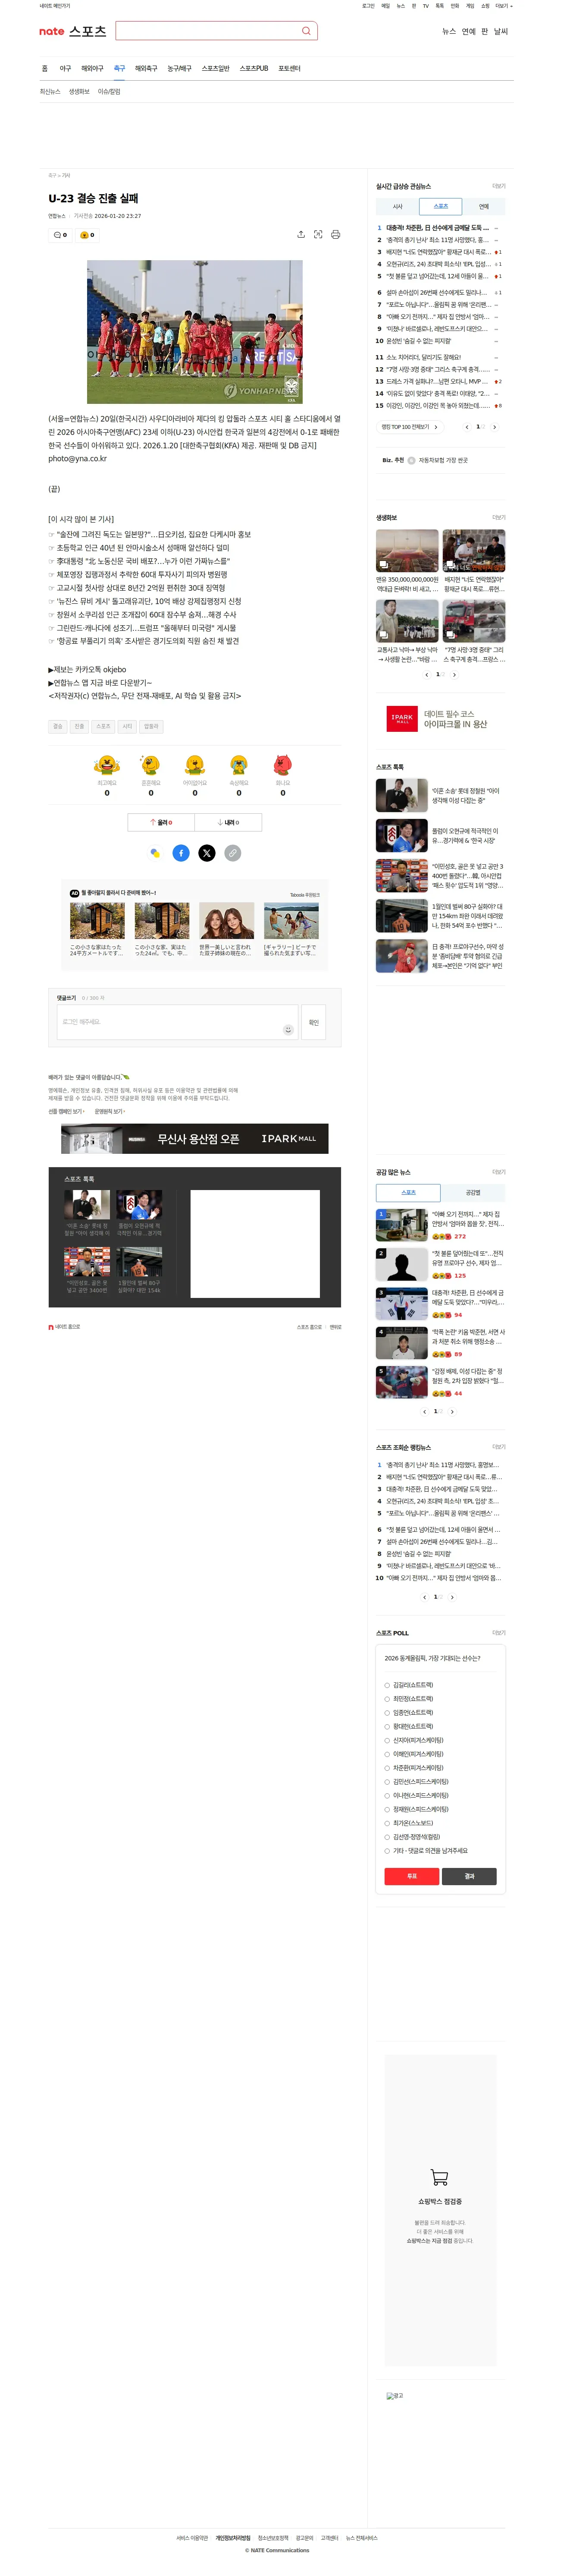
Task: React with 어이없어요 emoticon
Action: [195, 765]
